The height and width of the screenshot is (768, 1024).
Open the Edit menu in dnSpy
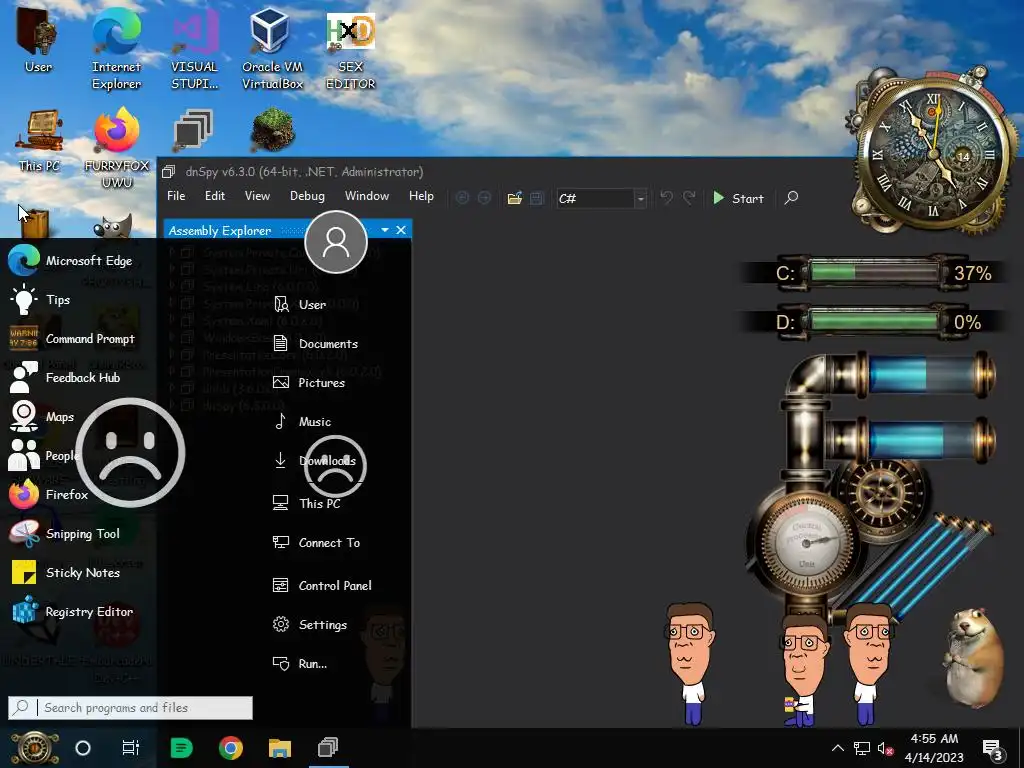(x=214, y=196)
